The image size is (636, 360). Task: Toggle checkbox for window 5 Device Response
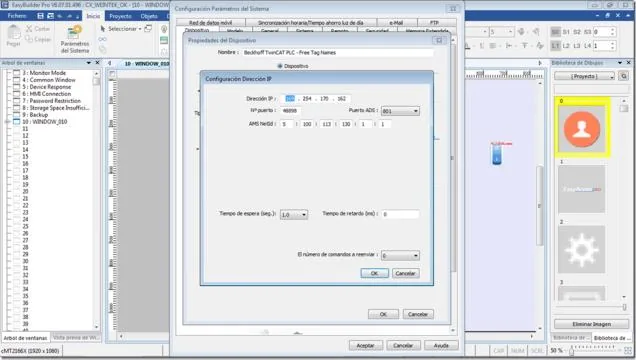tap(17, 87)
